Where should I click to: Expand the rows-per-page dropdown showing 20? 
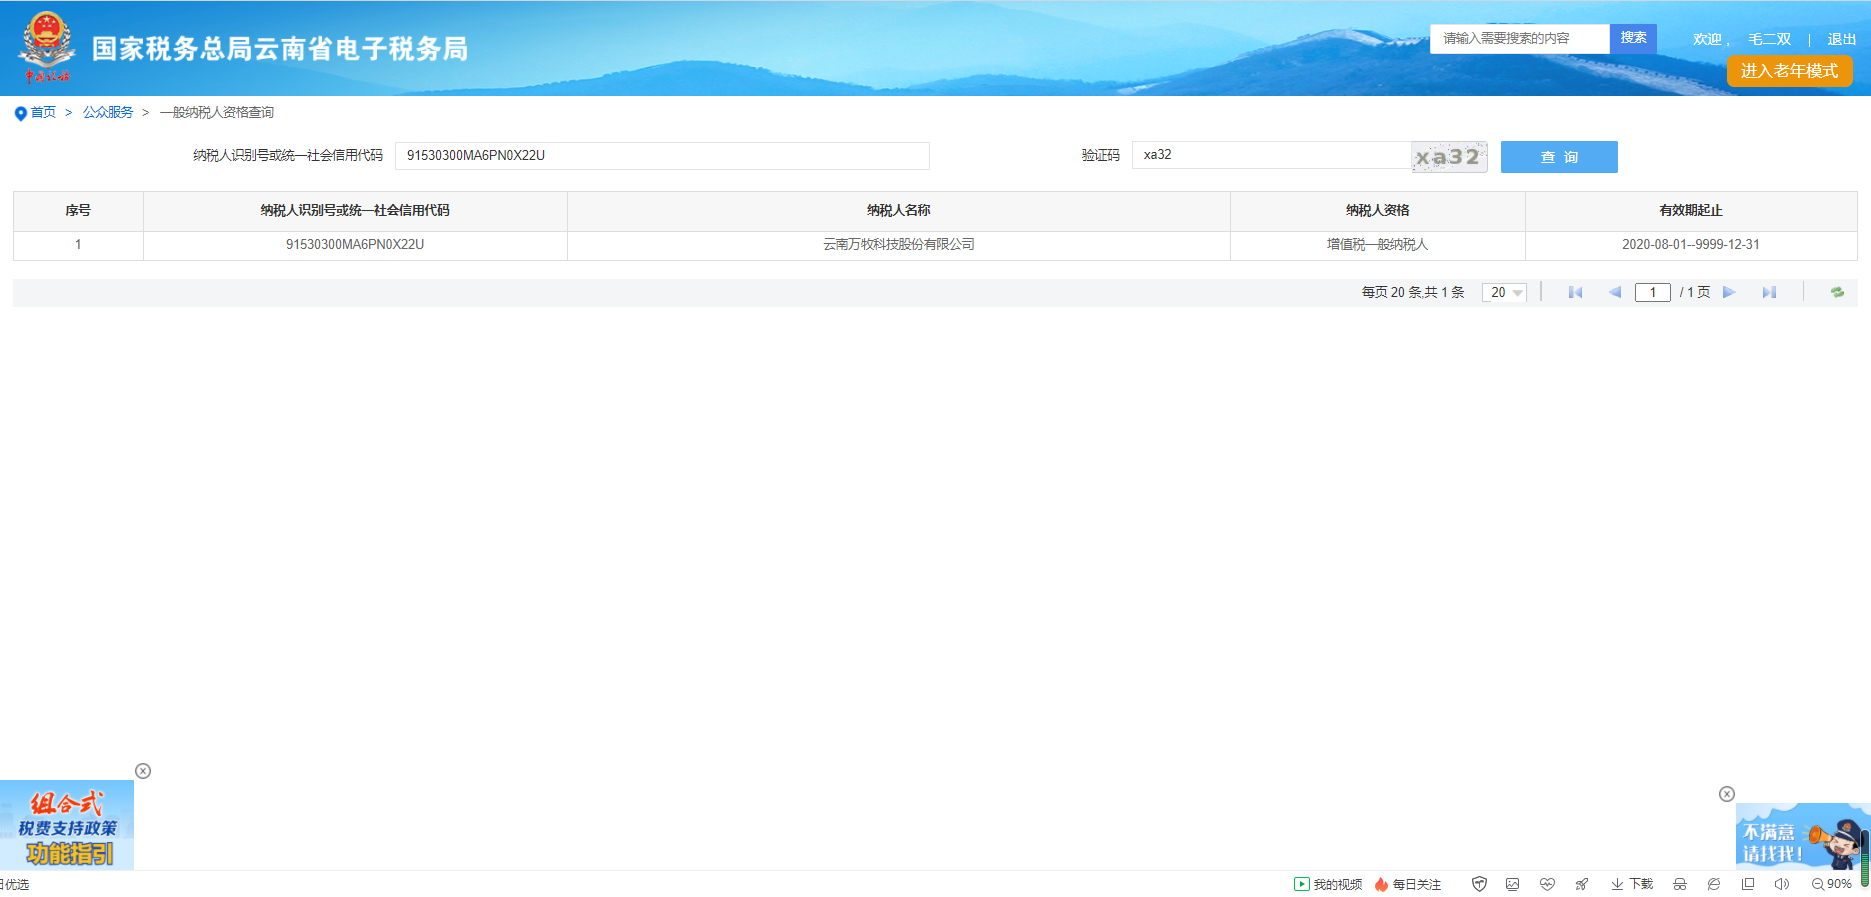(x=1505, y=292)
